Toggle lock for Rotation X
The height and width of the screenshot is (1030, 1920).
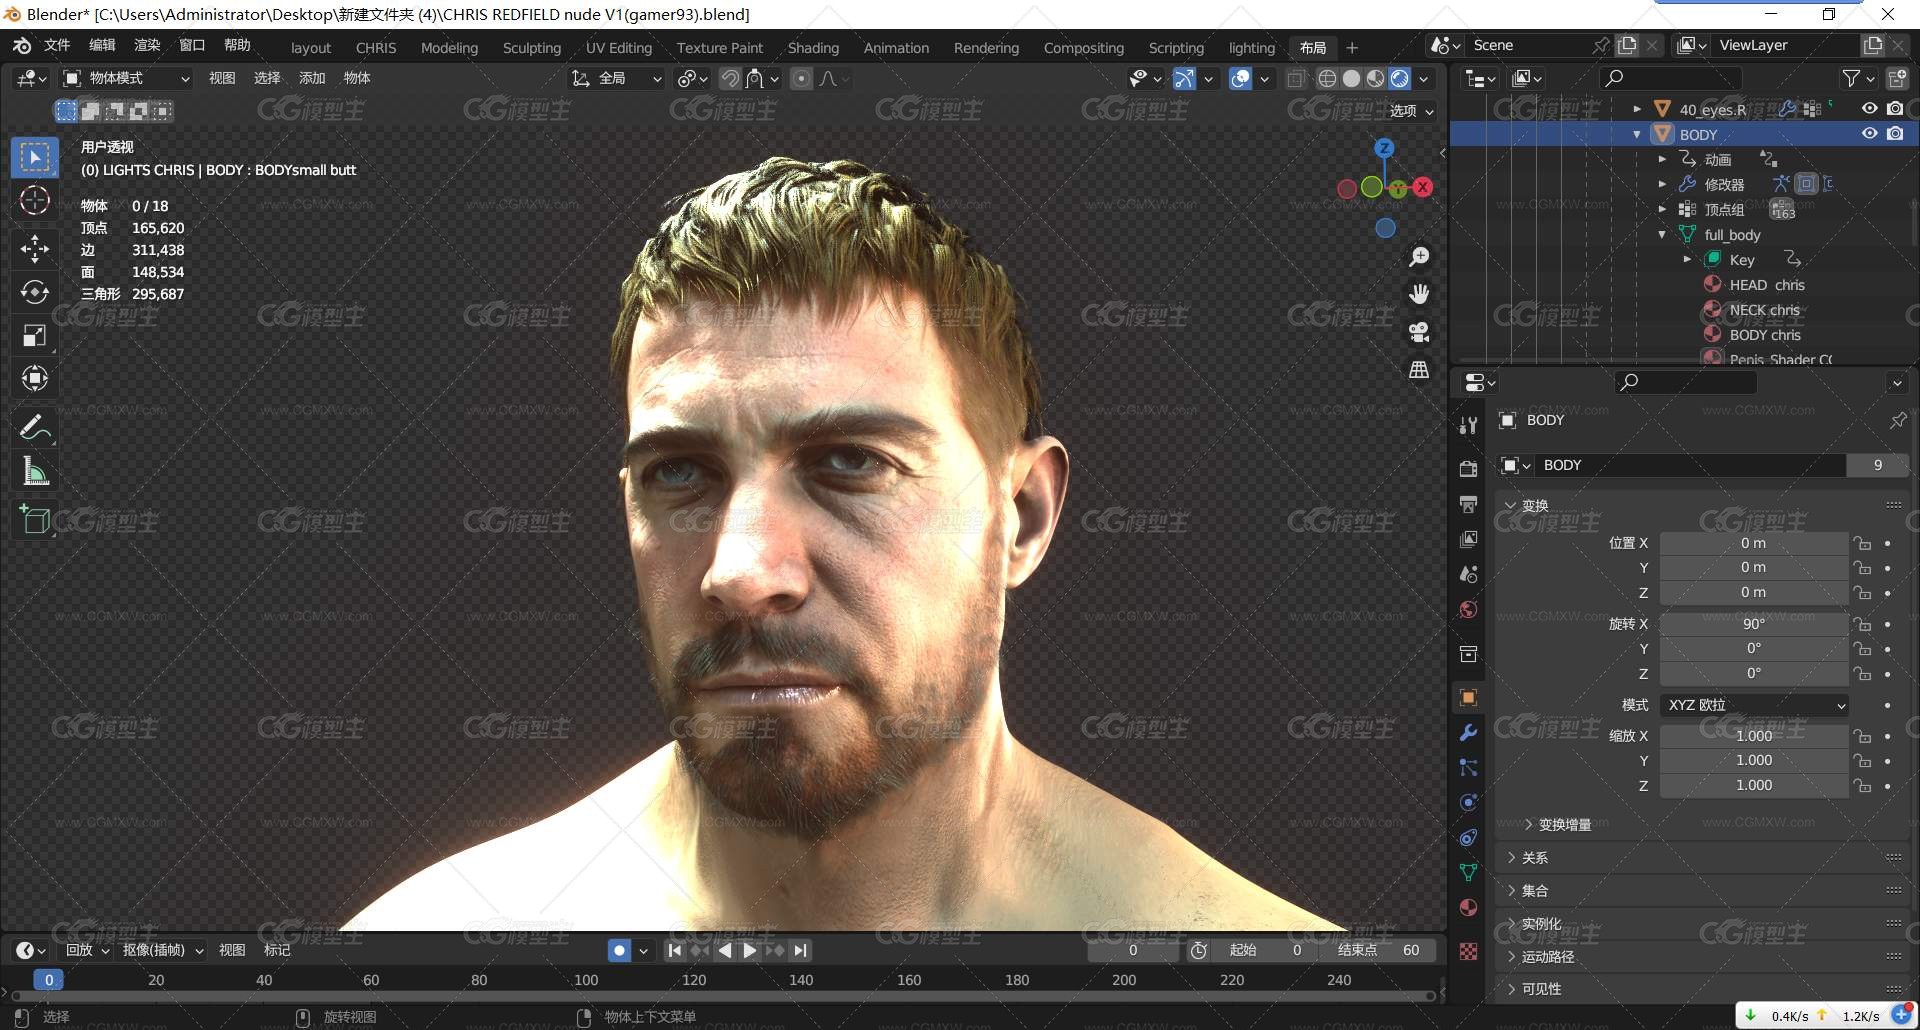pyautogui.click(x=1862, y=624)
